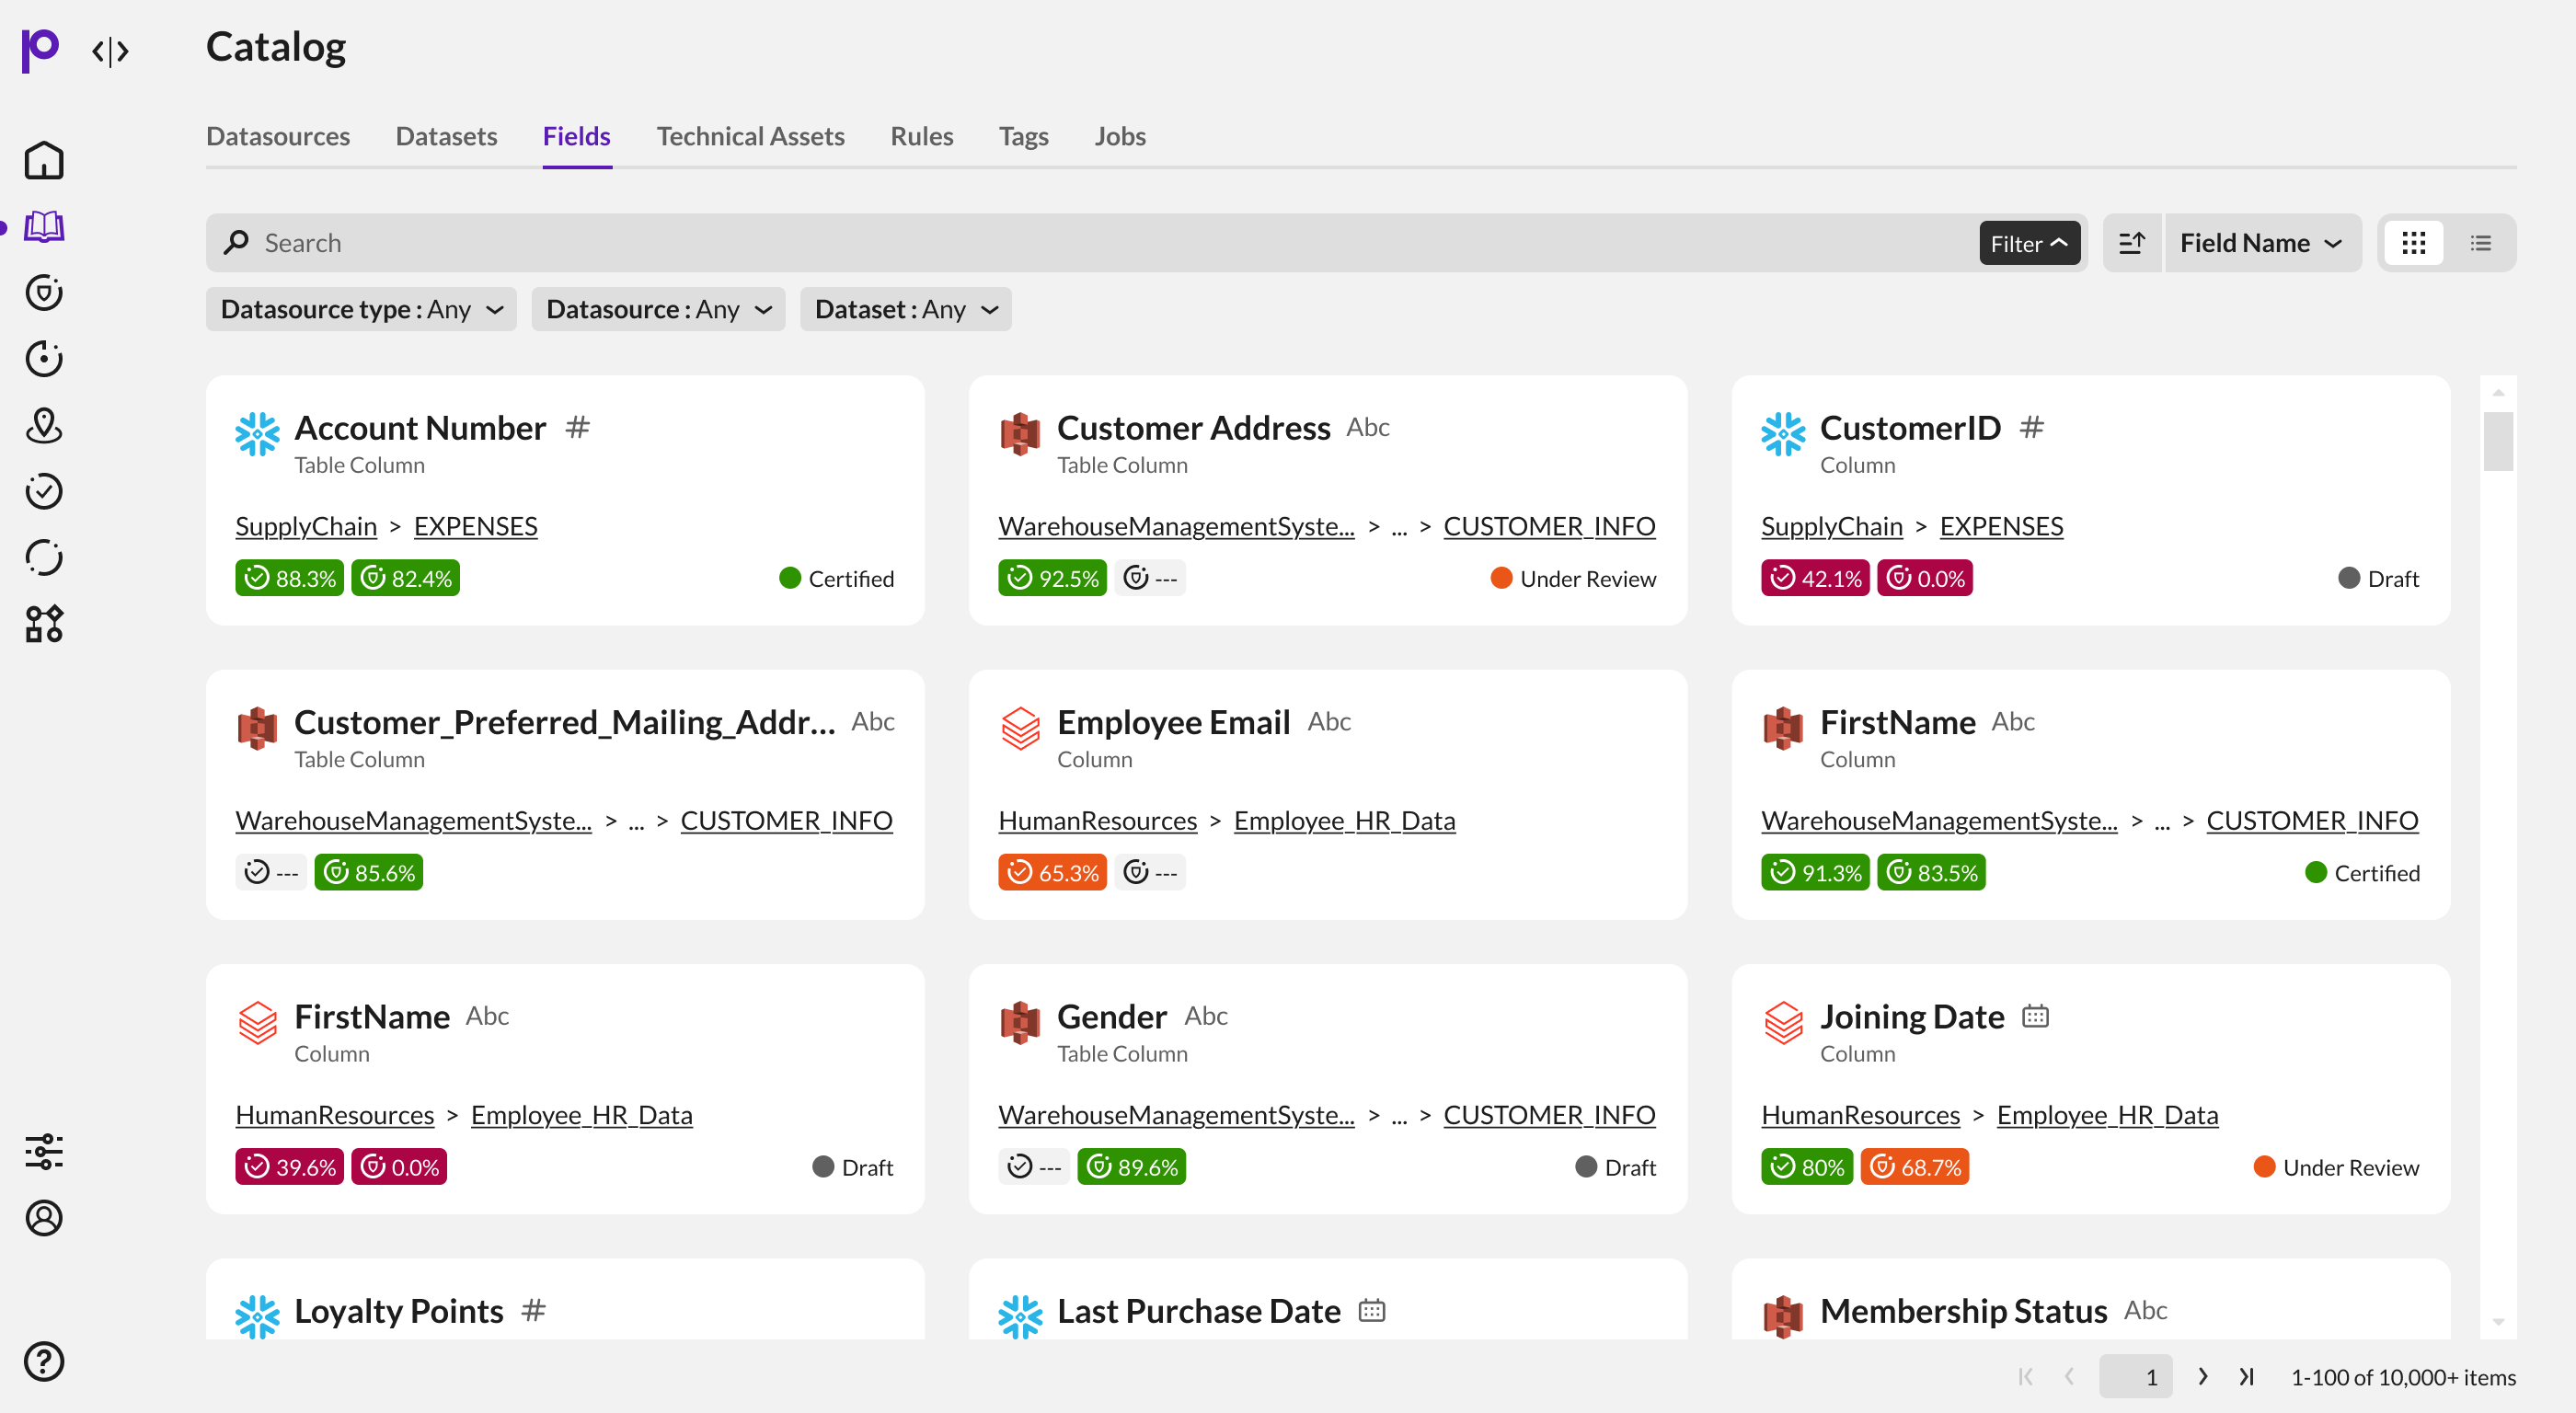Open the Home icon in sidebar
2576x1413 pixels.
pos(44,160)
